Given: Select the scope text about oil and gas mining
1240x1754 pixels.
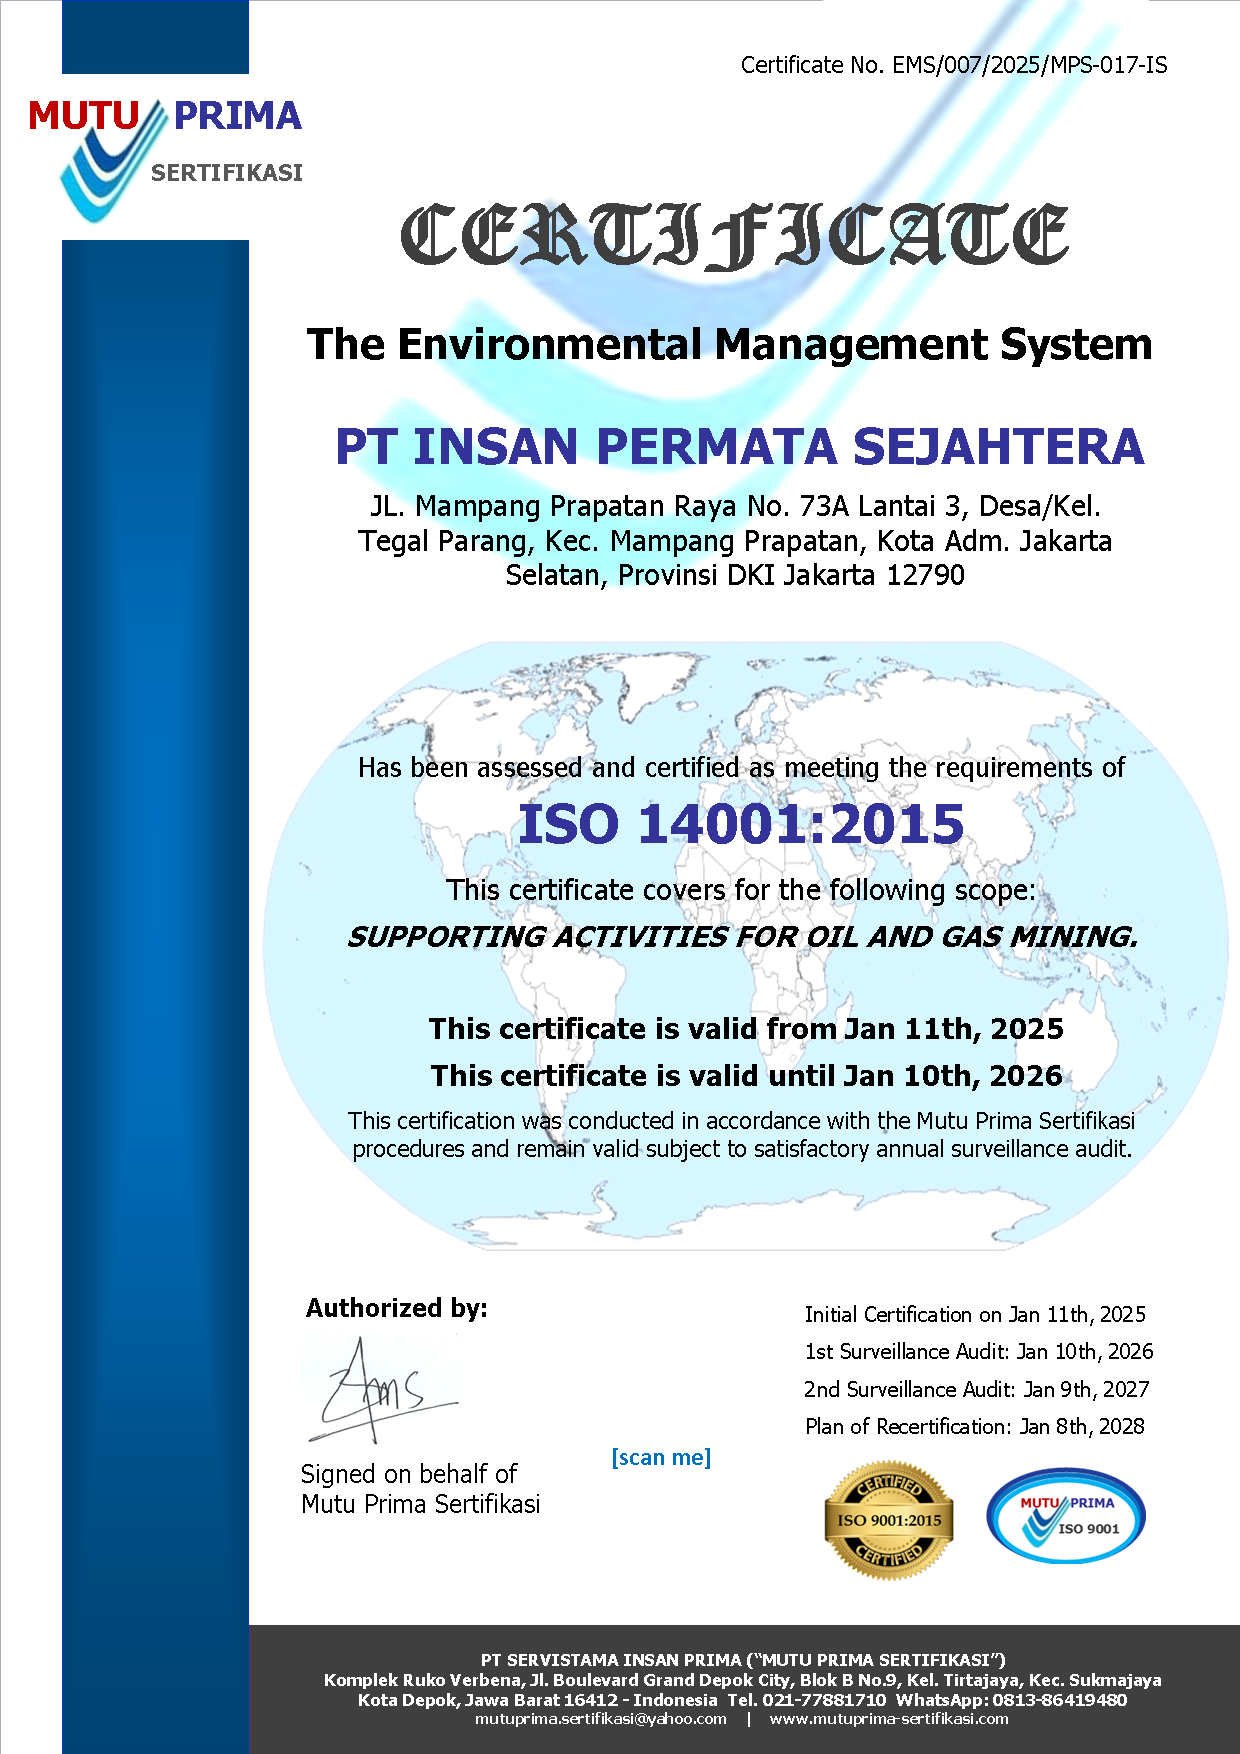Looking at the screenshot, I should pos(741,937).
